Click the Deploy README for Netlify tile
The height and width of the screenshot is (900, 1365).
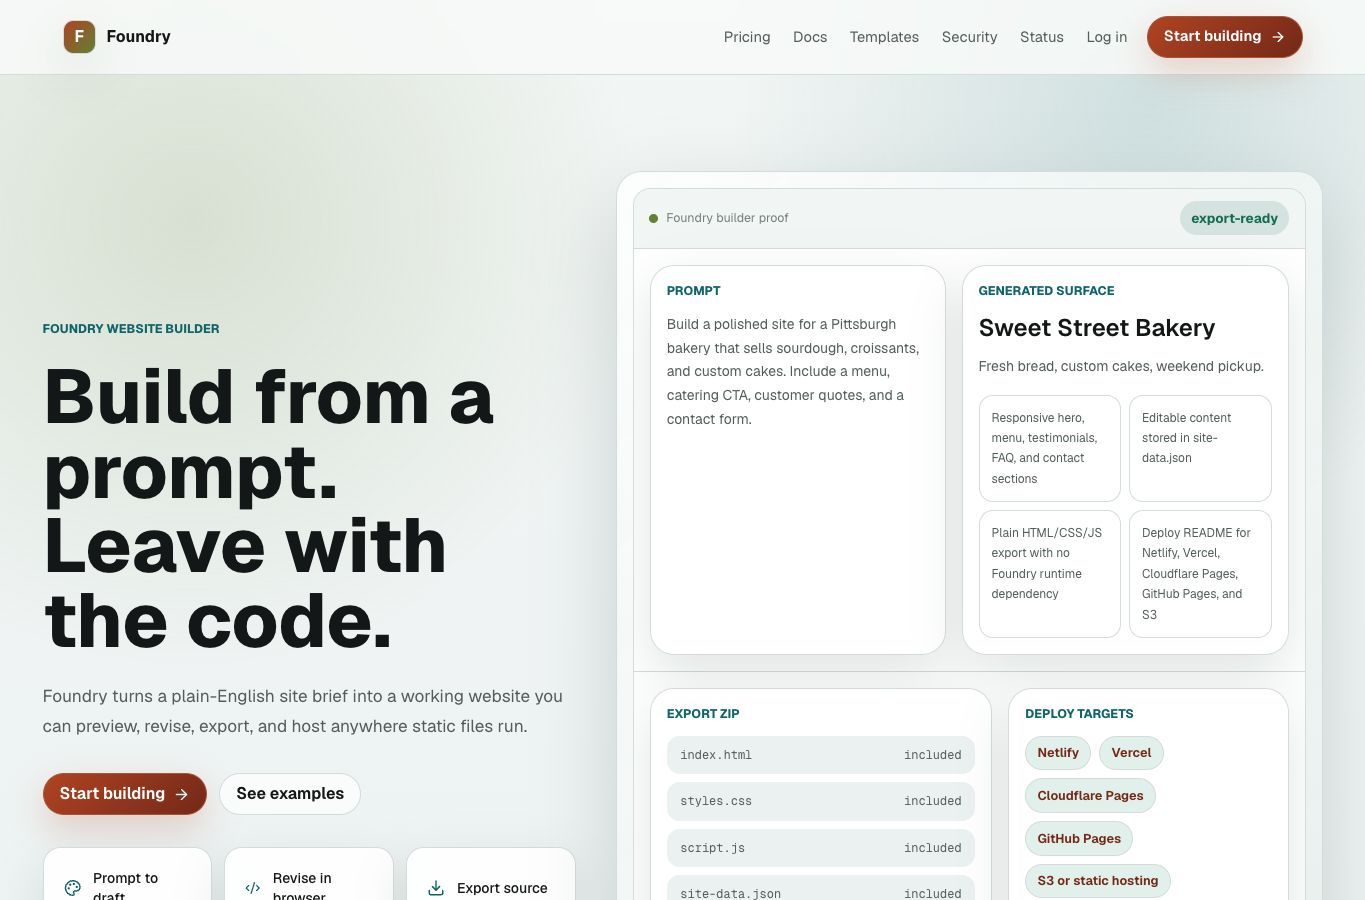click(1200, 574)
